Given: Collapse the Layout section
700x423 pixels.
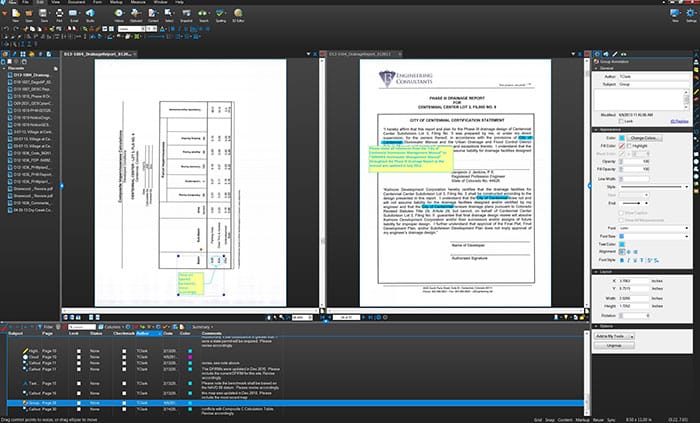Looking at the screenshot, I should (x=596, y=272).
